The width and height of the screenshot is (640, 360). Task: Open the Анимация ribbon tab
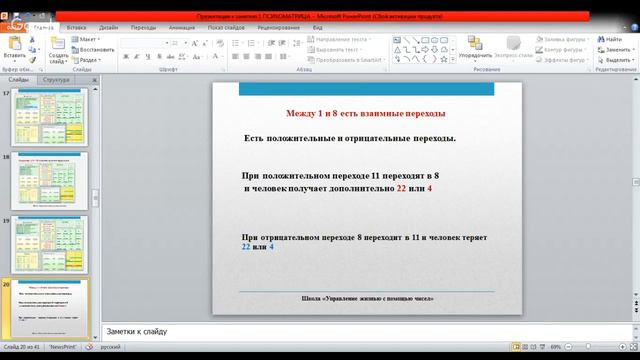(182, 28)
